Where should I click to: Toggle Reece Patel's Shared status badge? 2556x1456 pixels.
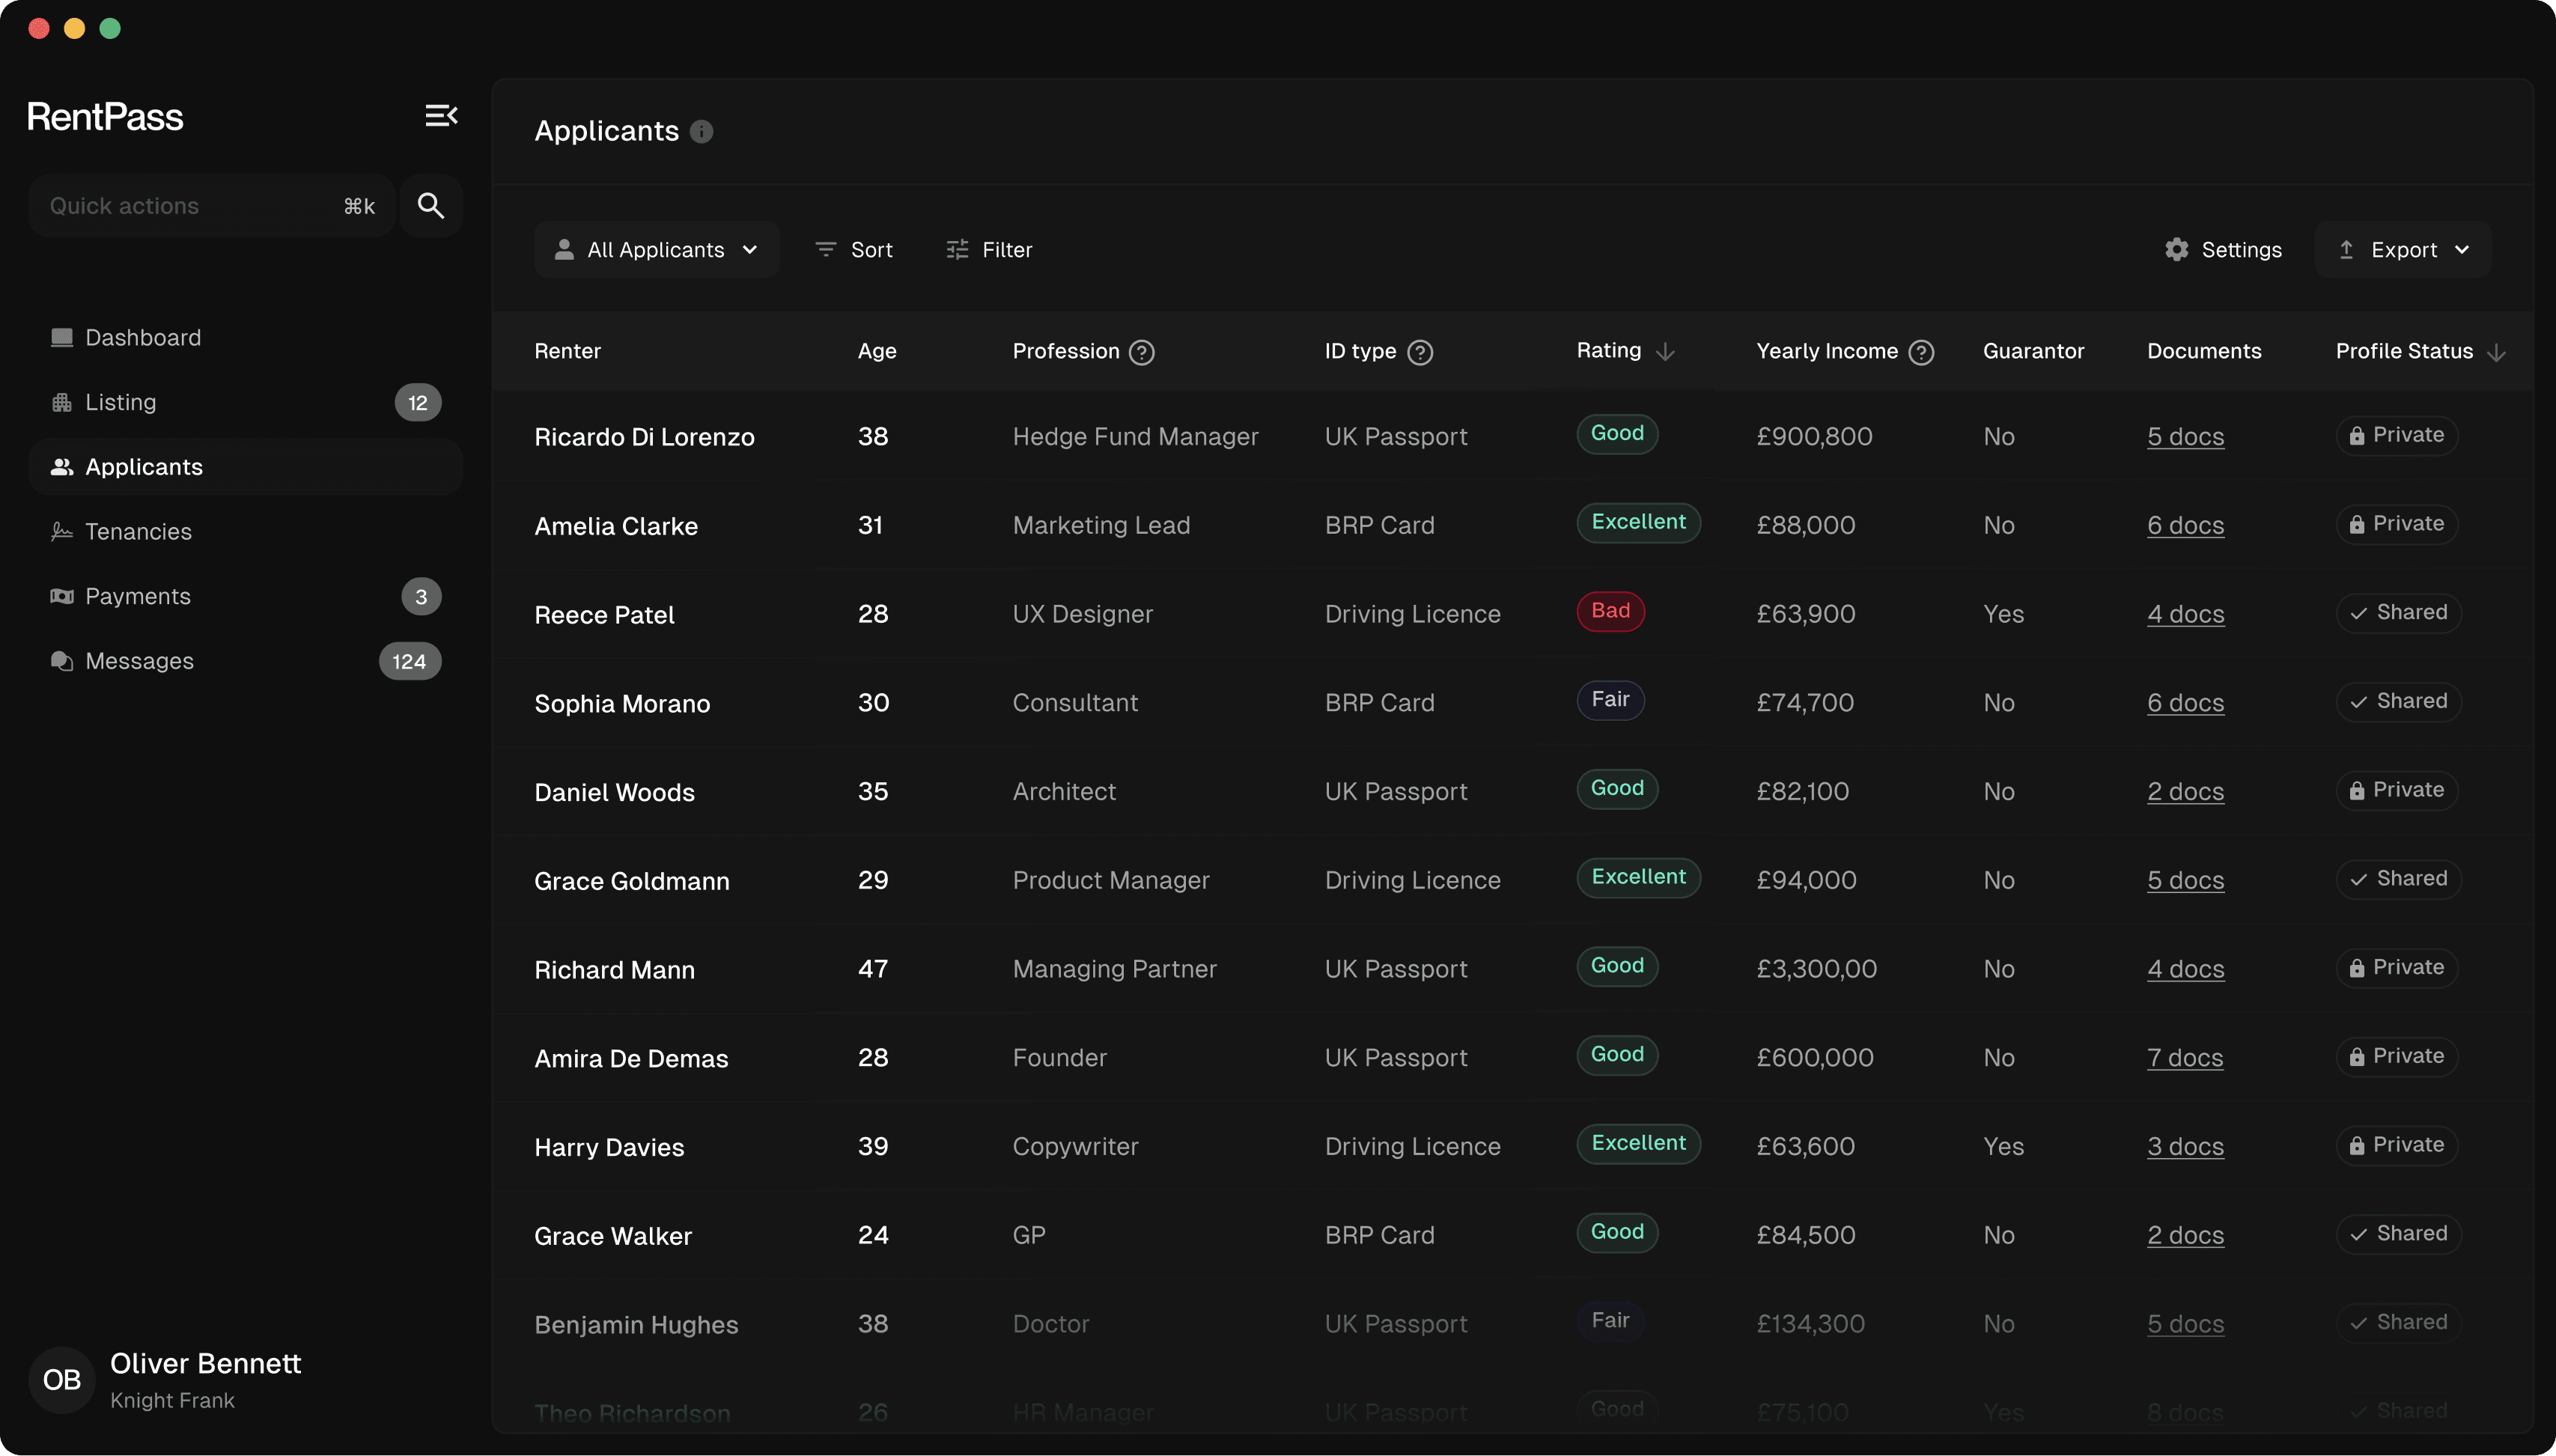(x=2398, y=613)
